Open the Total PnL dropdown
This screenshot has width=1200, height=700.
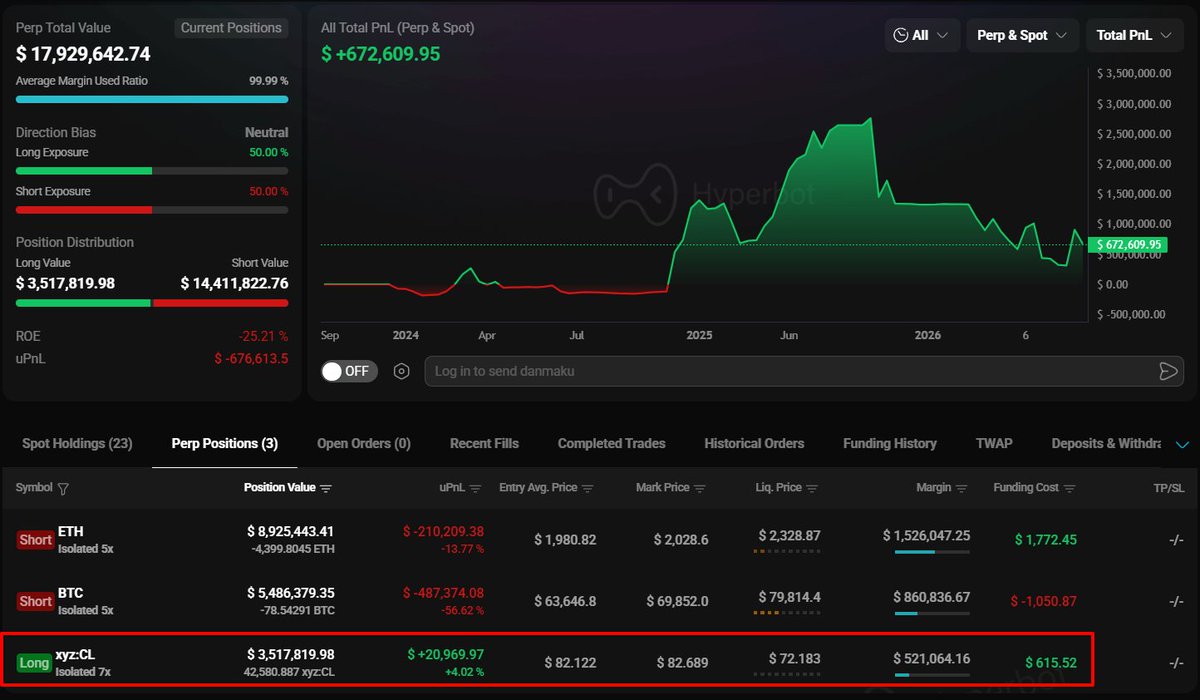pyautogui.click(x=1135, y=35)
